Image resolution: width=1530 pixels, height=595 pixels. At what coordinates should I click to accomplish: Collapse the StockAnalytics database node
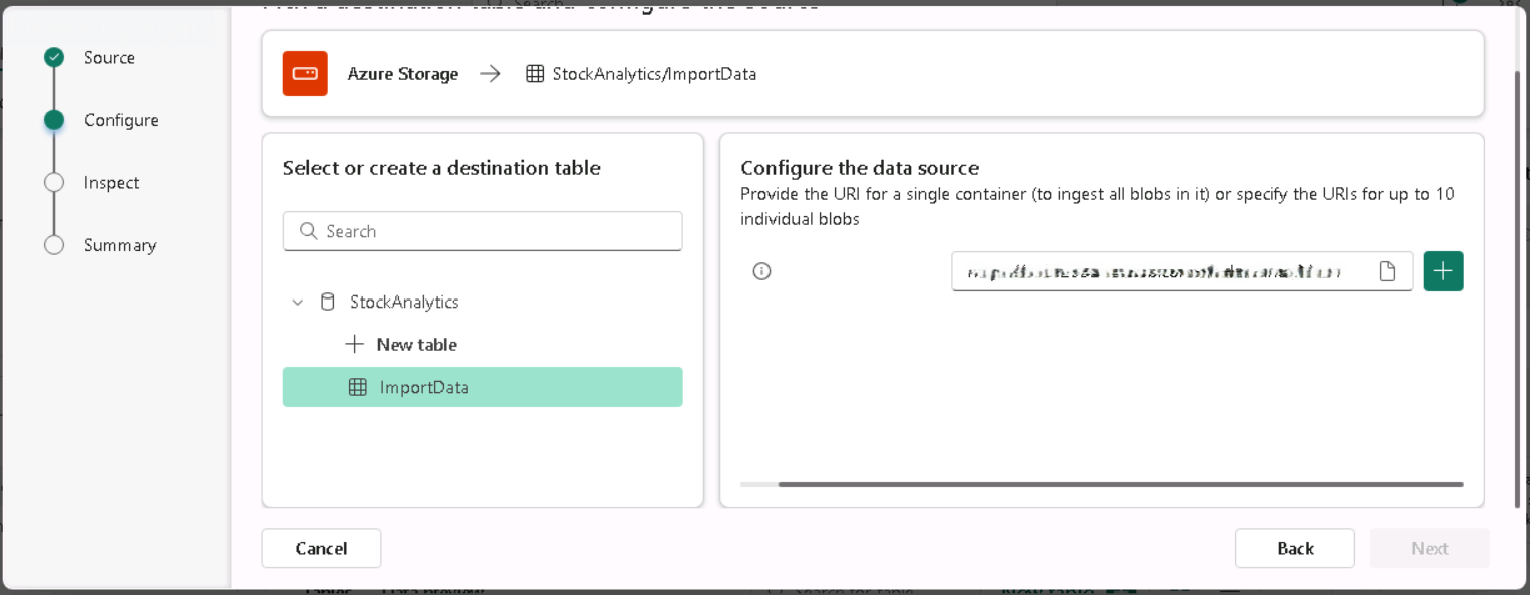click(297, 302)
